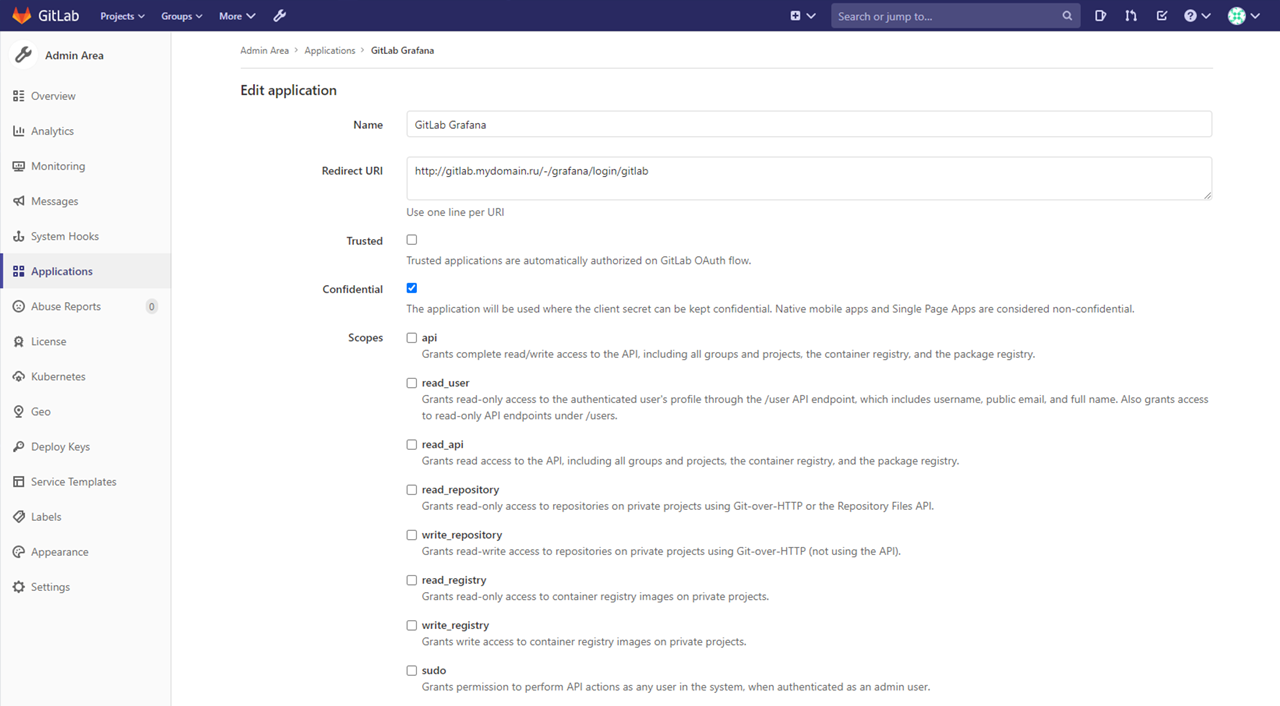Click the Admin Area wrench avatar
The image size is (1280, 706).
pos(23,55)
